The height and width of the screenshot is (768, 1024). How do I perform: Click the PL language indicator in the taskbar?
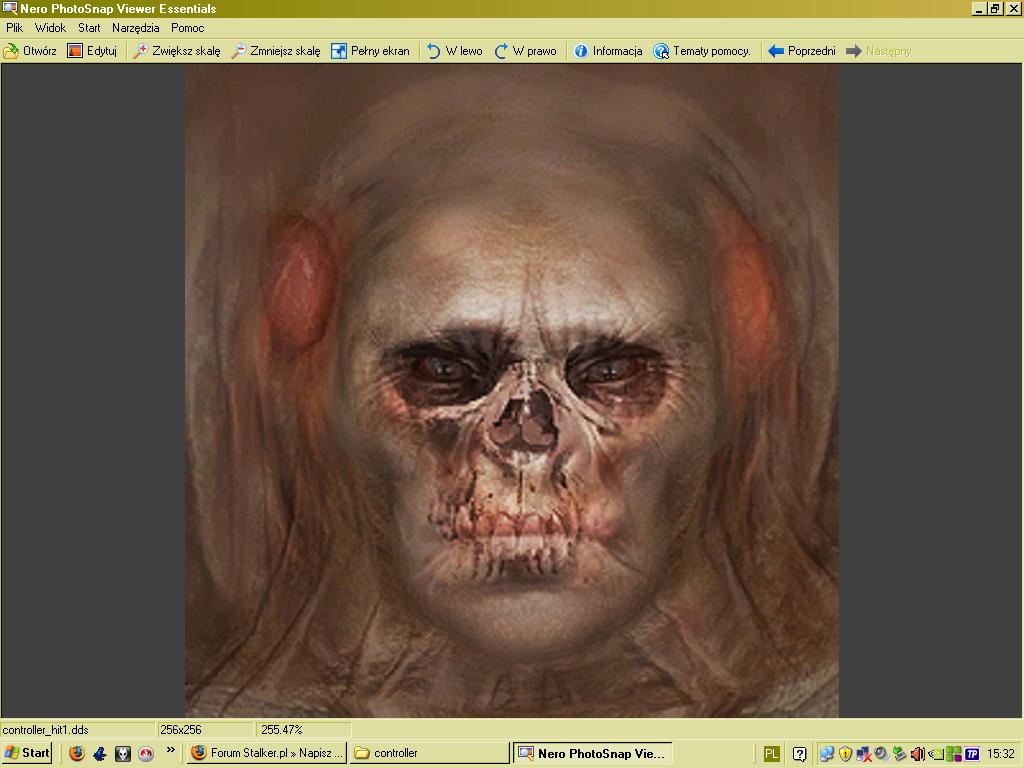click(772, 754)
